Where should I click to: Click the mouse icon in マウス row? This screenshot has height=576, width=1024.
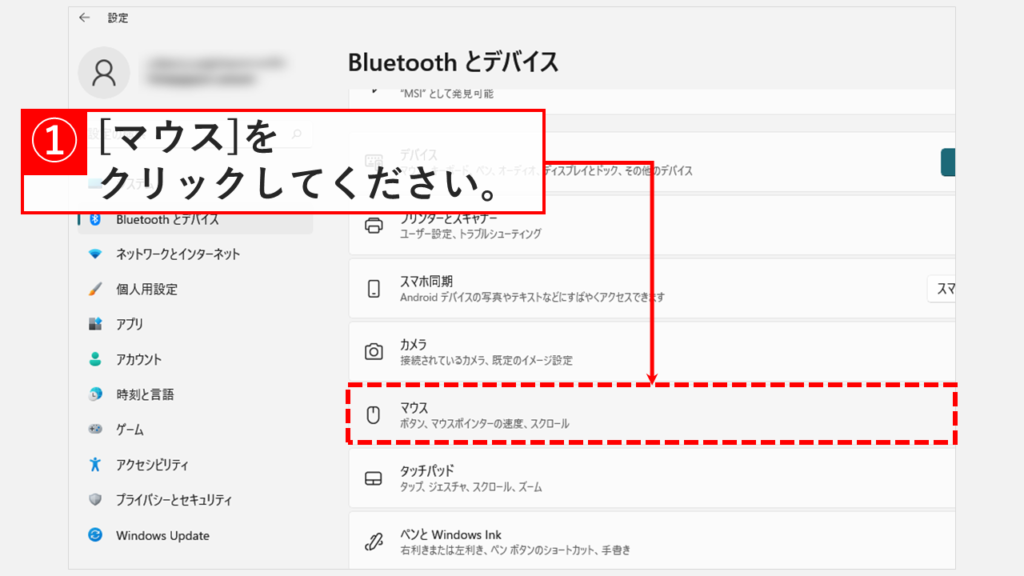coord(373,415)
